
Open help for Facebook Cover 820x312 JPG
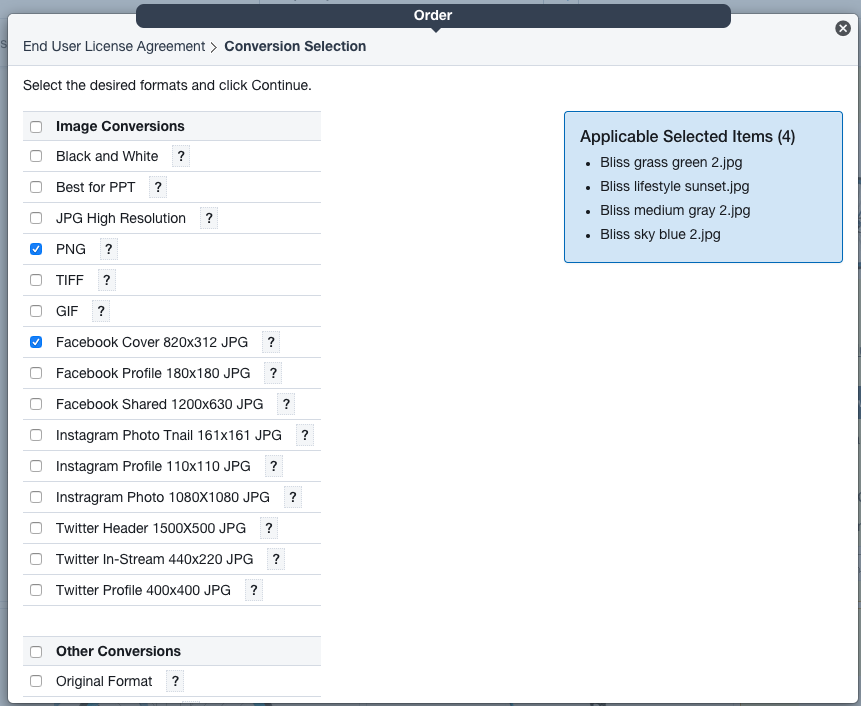(x=270, y=342)
